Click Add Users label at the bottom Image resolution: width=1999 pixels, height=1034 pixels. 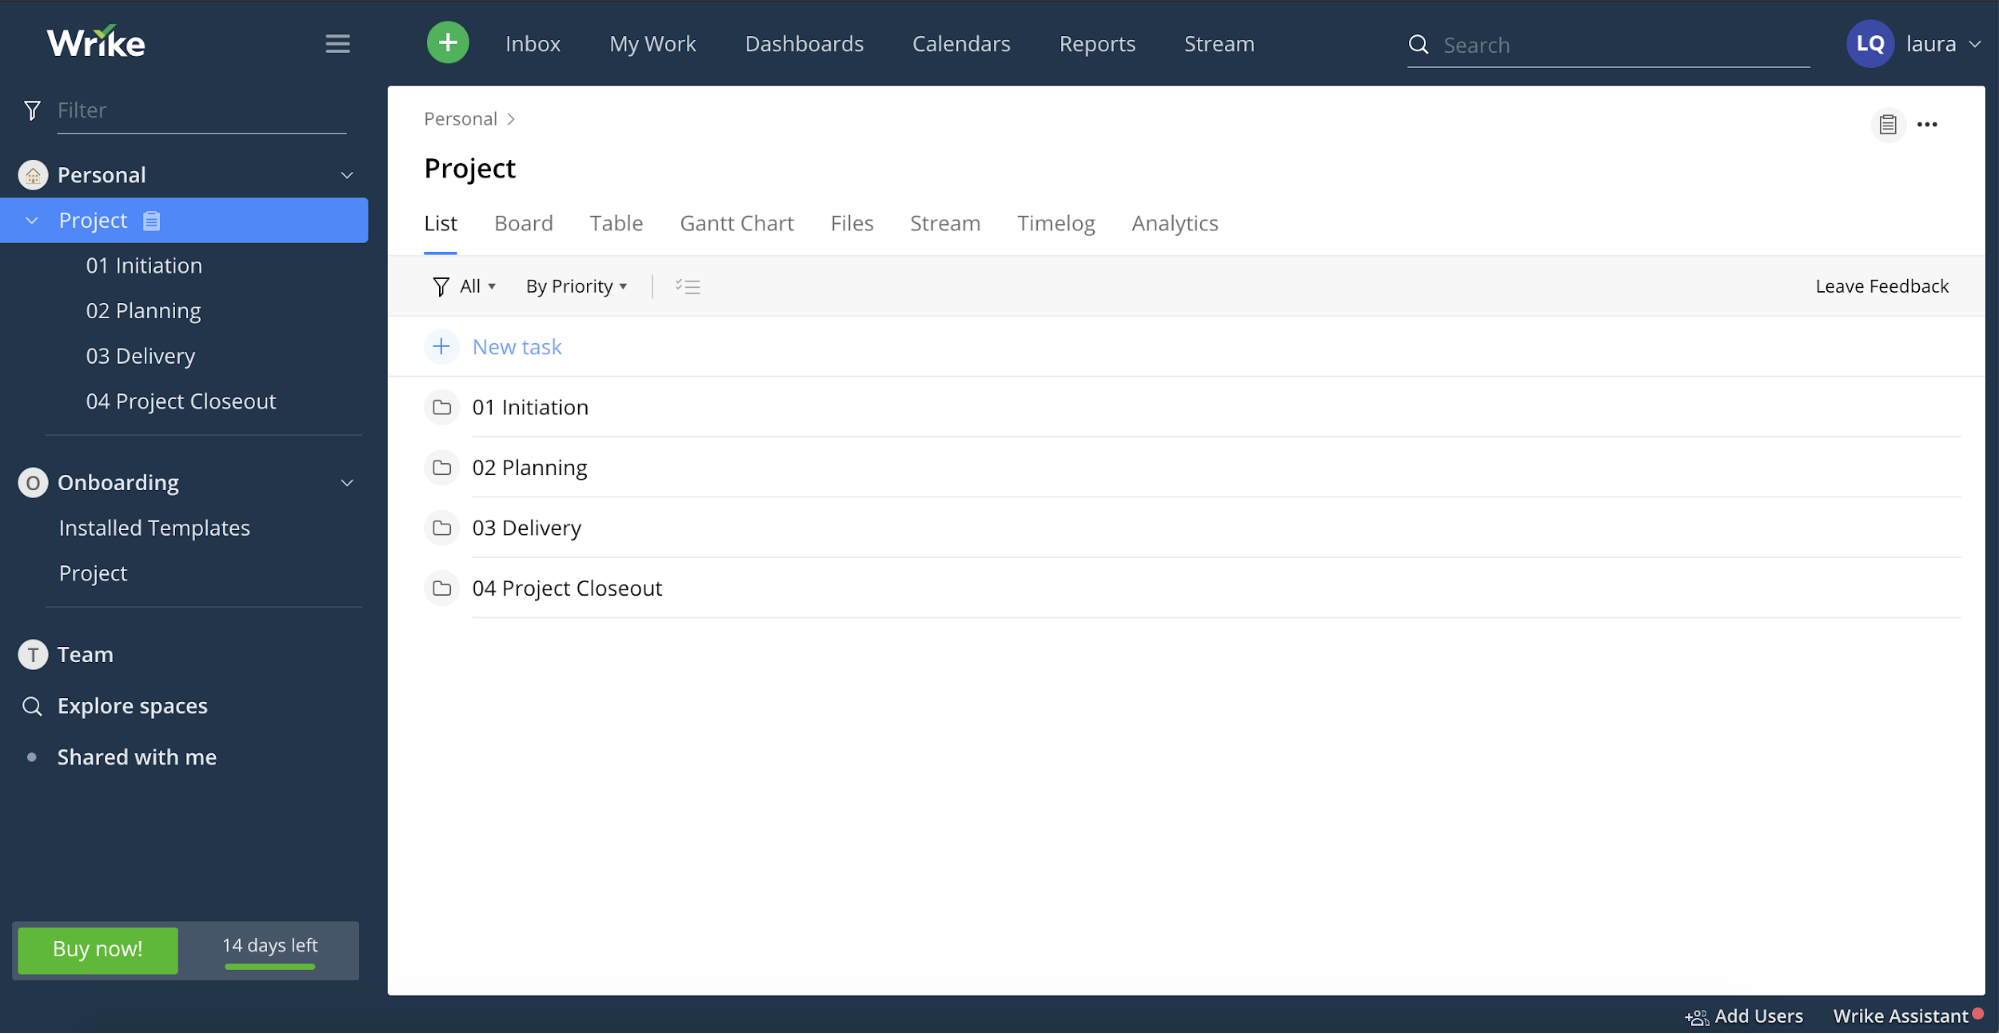click(x=1759, y=1017)
